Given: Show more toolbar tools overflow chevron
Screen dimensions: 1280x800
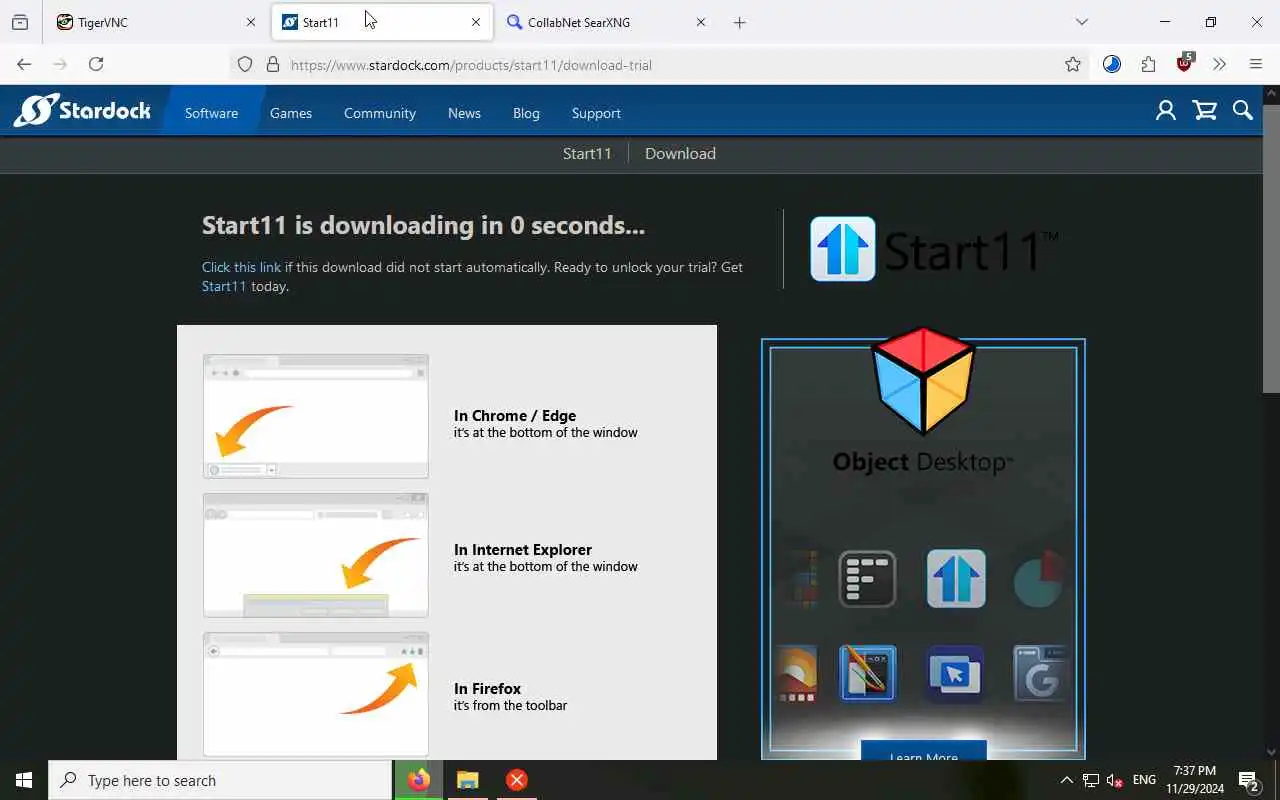Looking at the screenshot, I should coord(1219,64).
